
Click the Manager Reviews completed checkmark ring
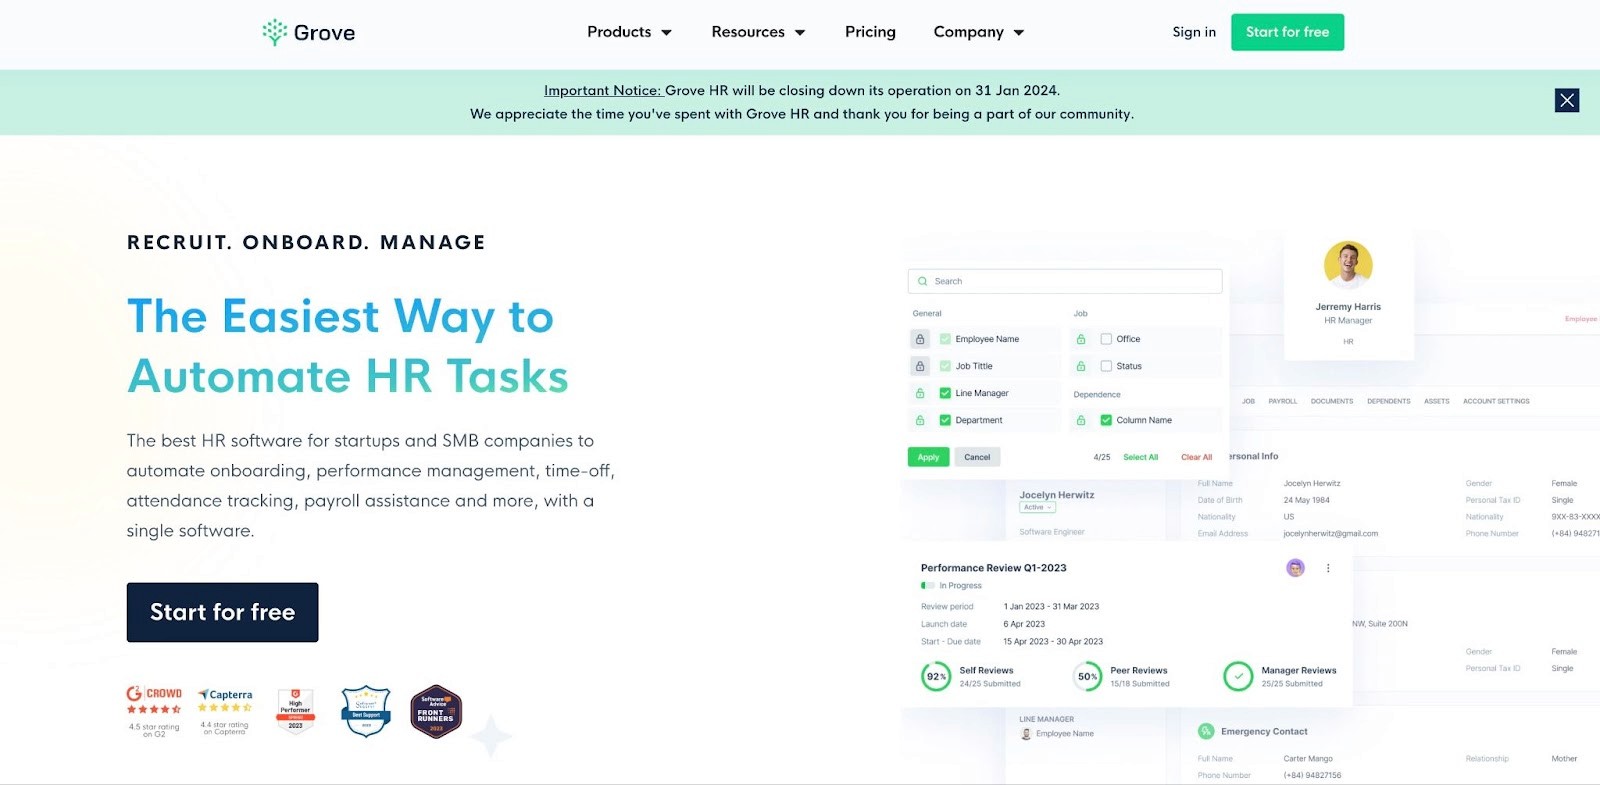(1238, 677)
